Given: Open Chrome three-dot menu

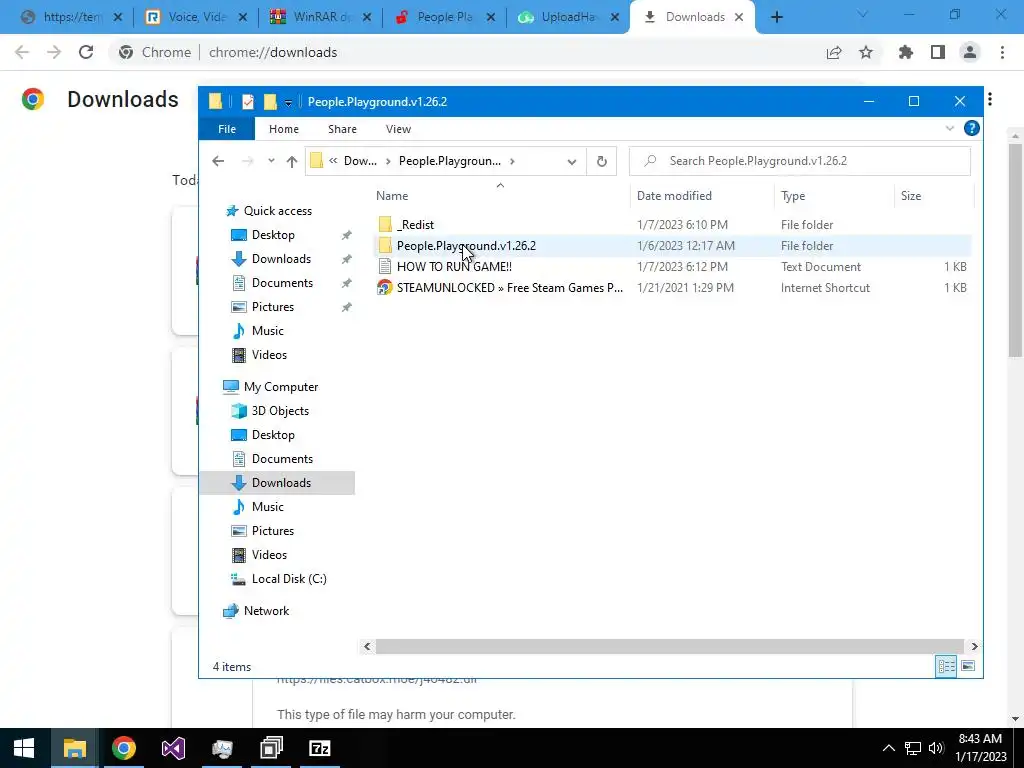Looking at the screenshot, I should (1002, 52).
